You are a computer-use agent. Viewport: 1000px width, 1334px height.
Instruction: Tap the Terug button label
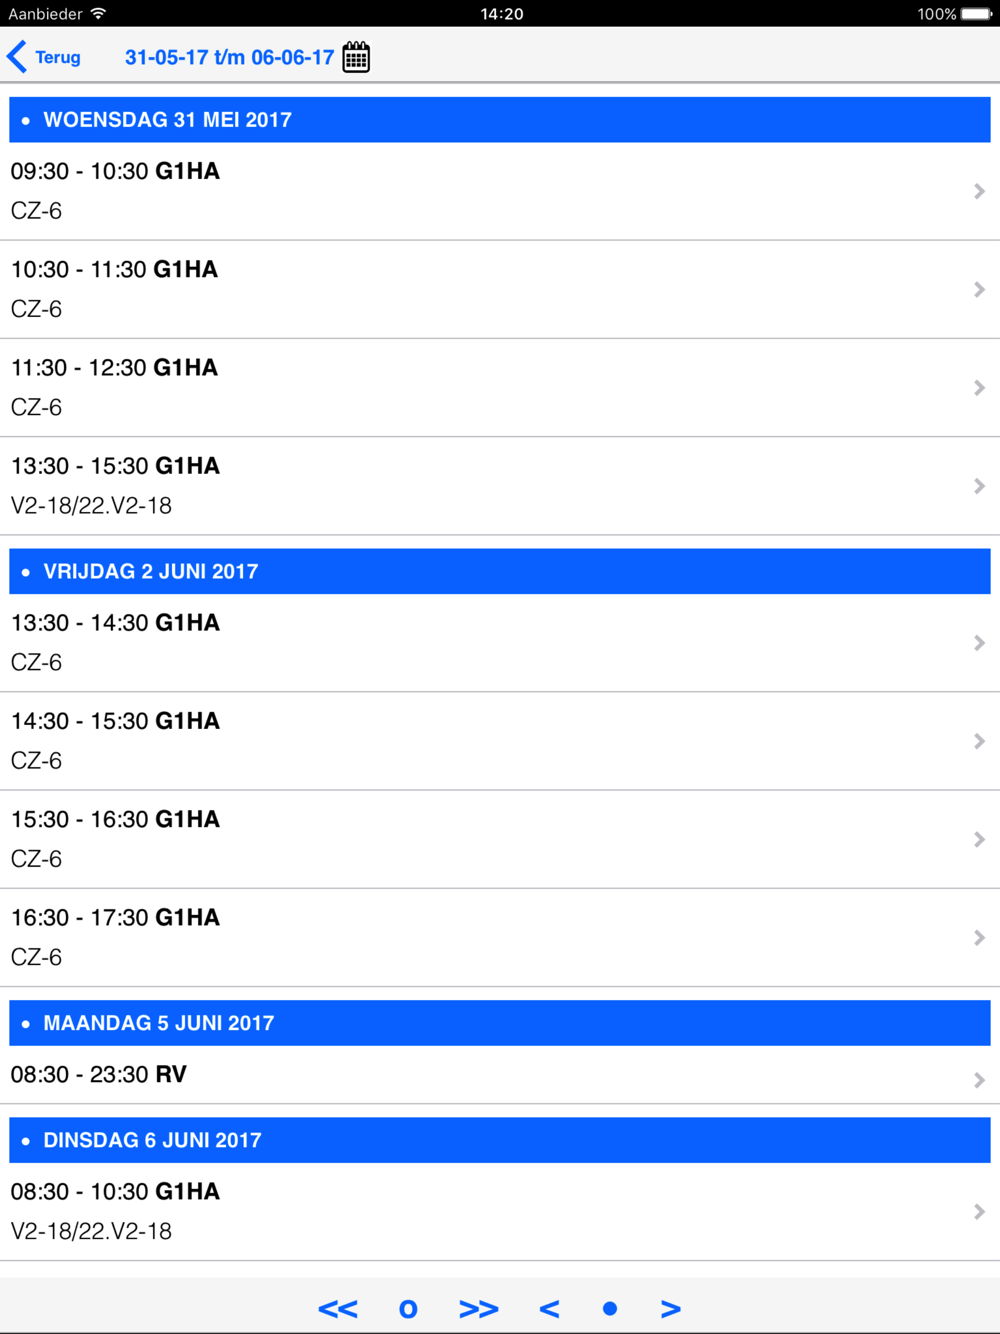[58, 57]
